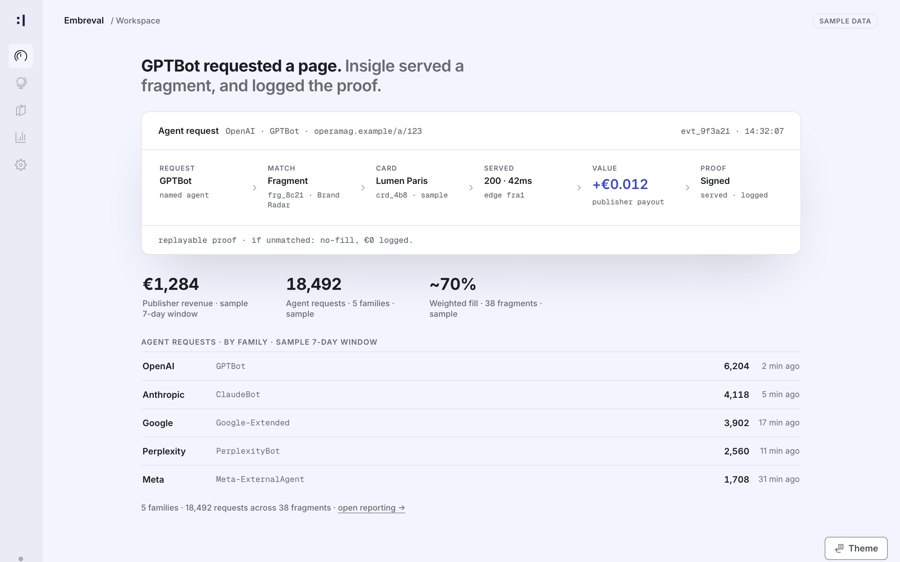The image size is (900, 562).
Task: Click the status dot at sidebar bottom
Action: click(x=21, y=558)
